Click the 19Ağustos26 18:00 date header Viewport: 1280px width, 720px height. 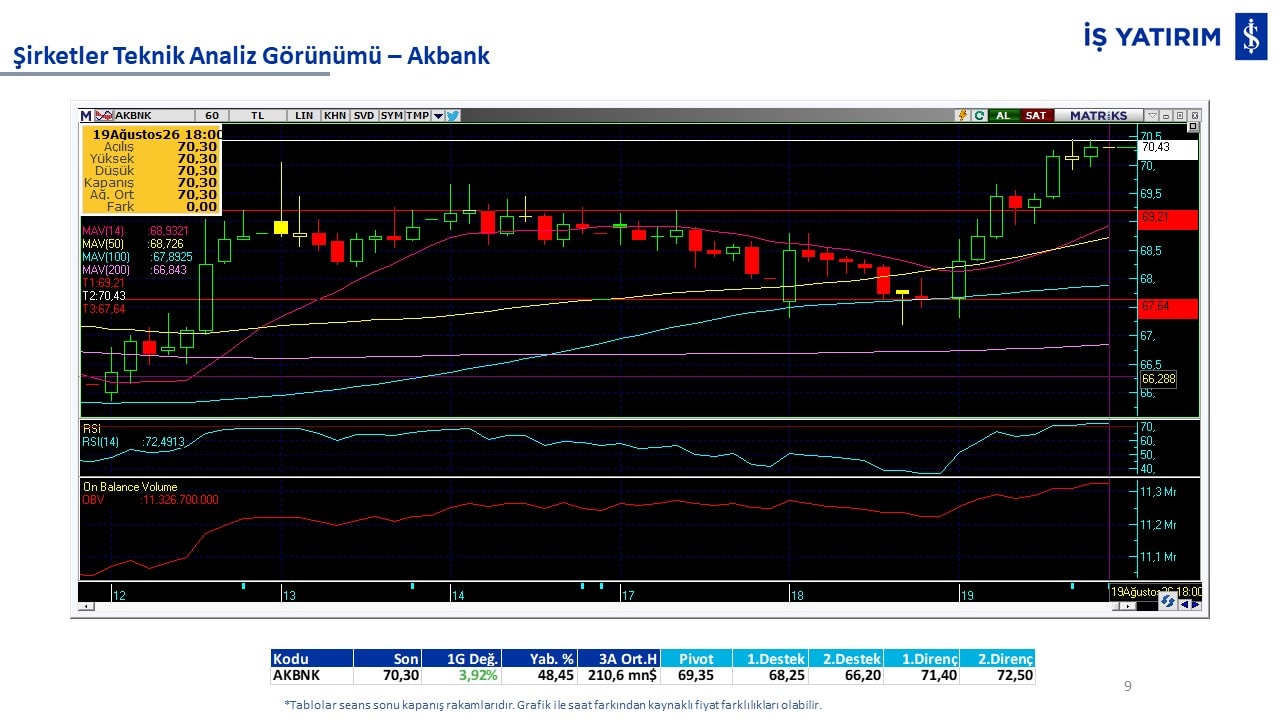[156, 134]
